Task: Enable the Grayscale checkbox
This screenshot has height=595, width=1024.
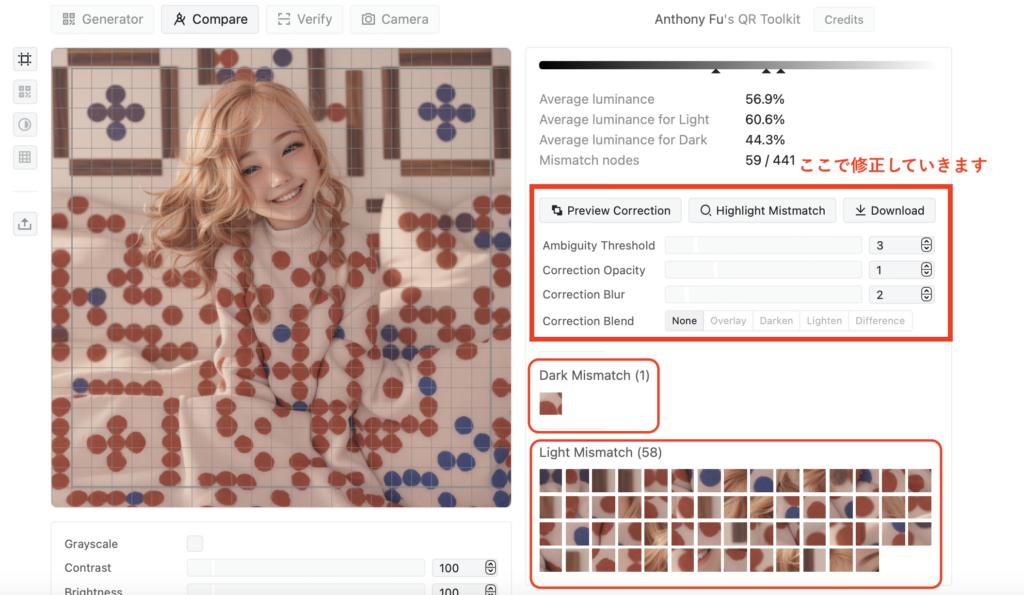Action: point(195,544)
